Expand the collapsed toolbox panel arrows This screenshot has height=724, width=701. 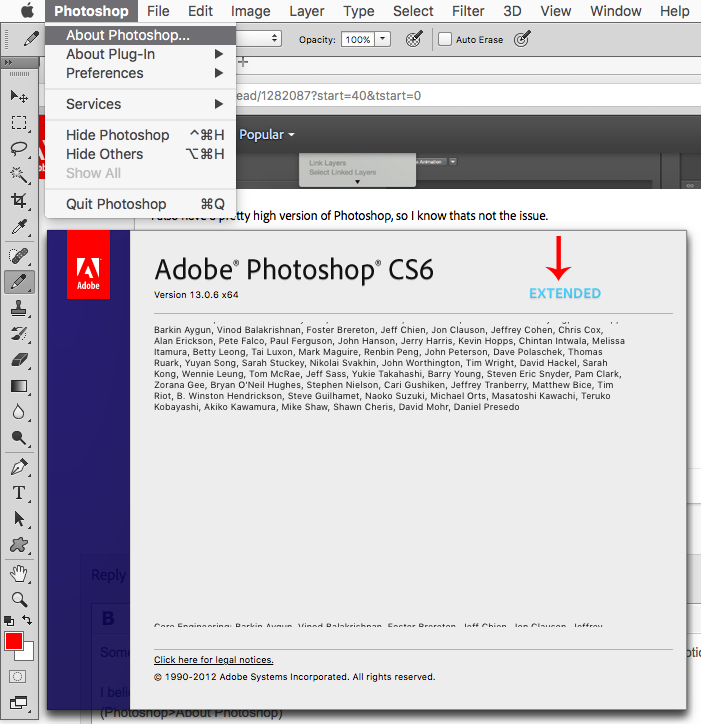(8, 62)
